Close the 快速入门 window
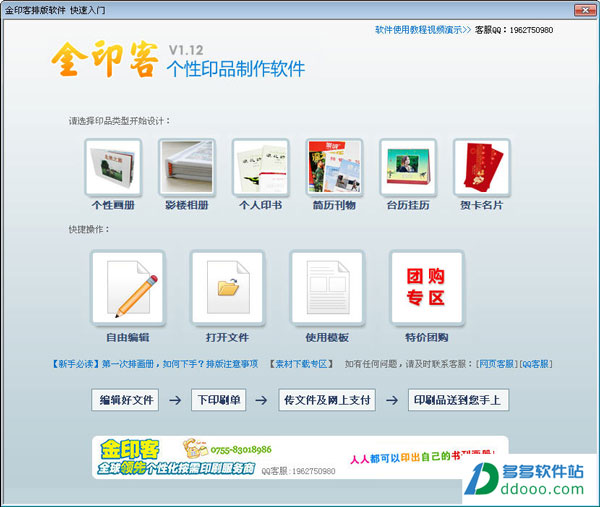 coord(585,10)
